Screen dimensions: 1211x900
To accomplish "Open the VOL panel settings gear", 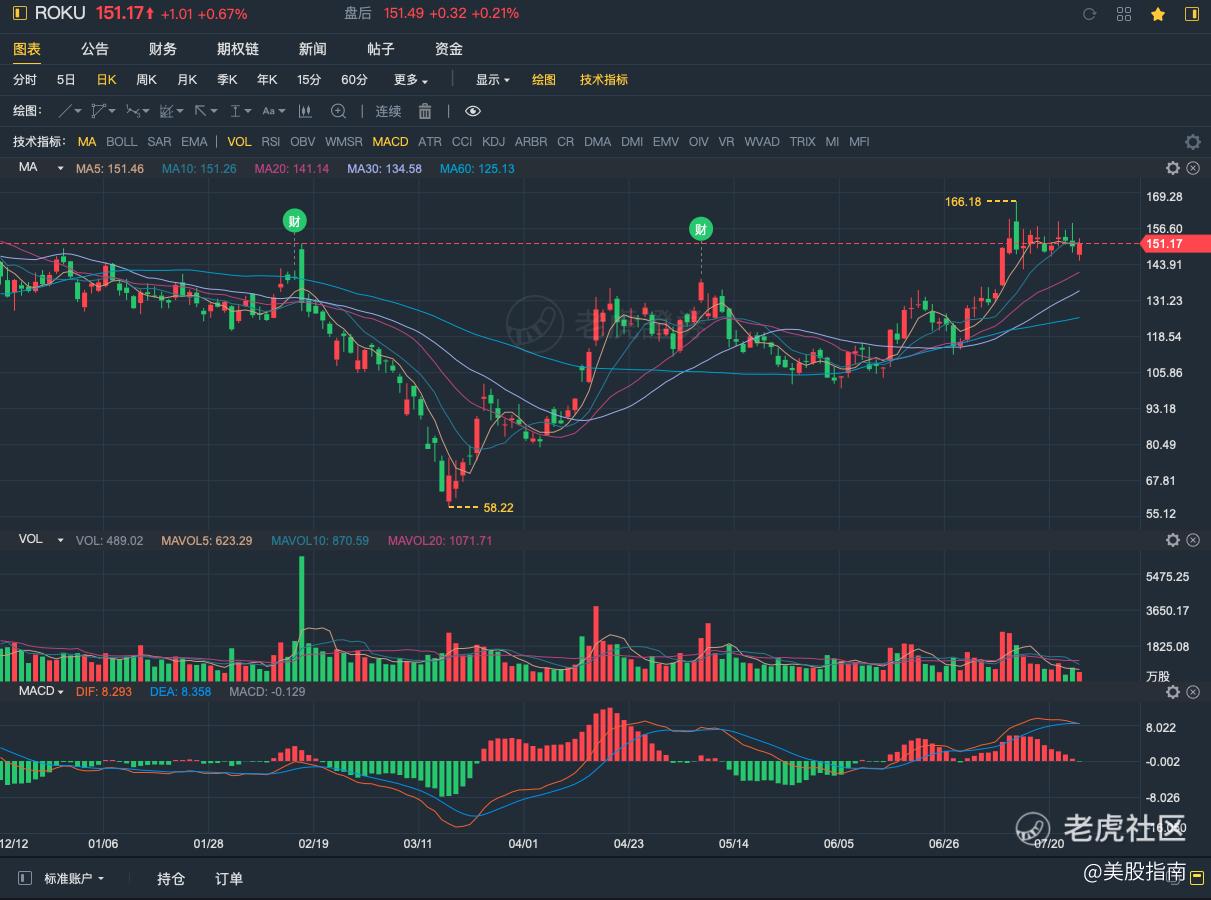I will click(1173, 540).
